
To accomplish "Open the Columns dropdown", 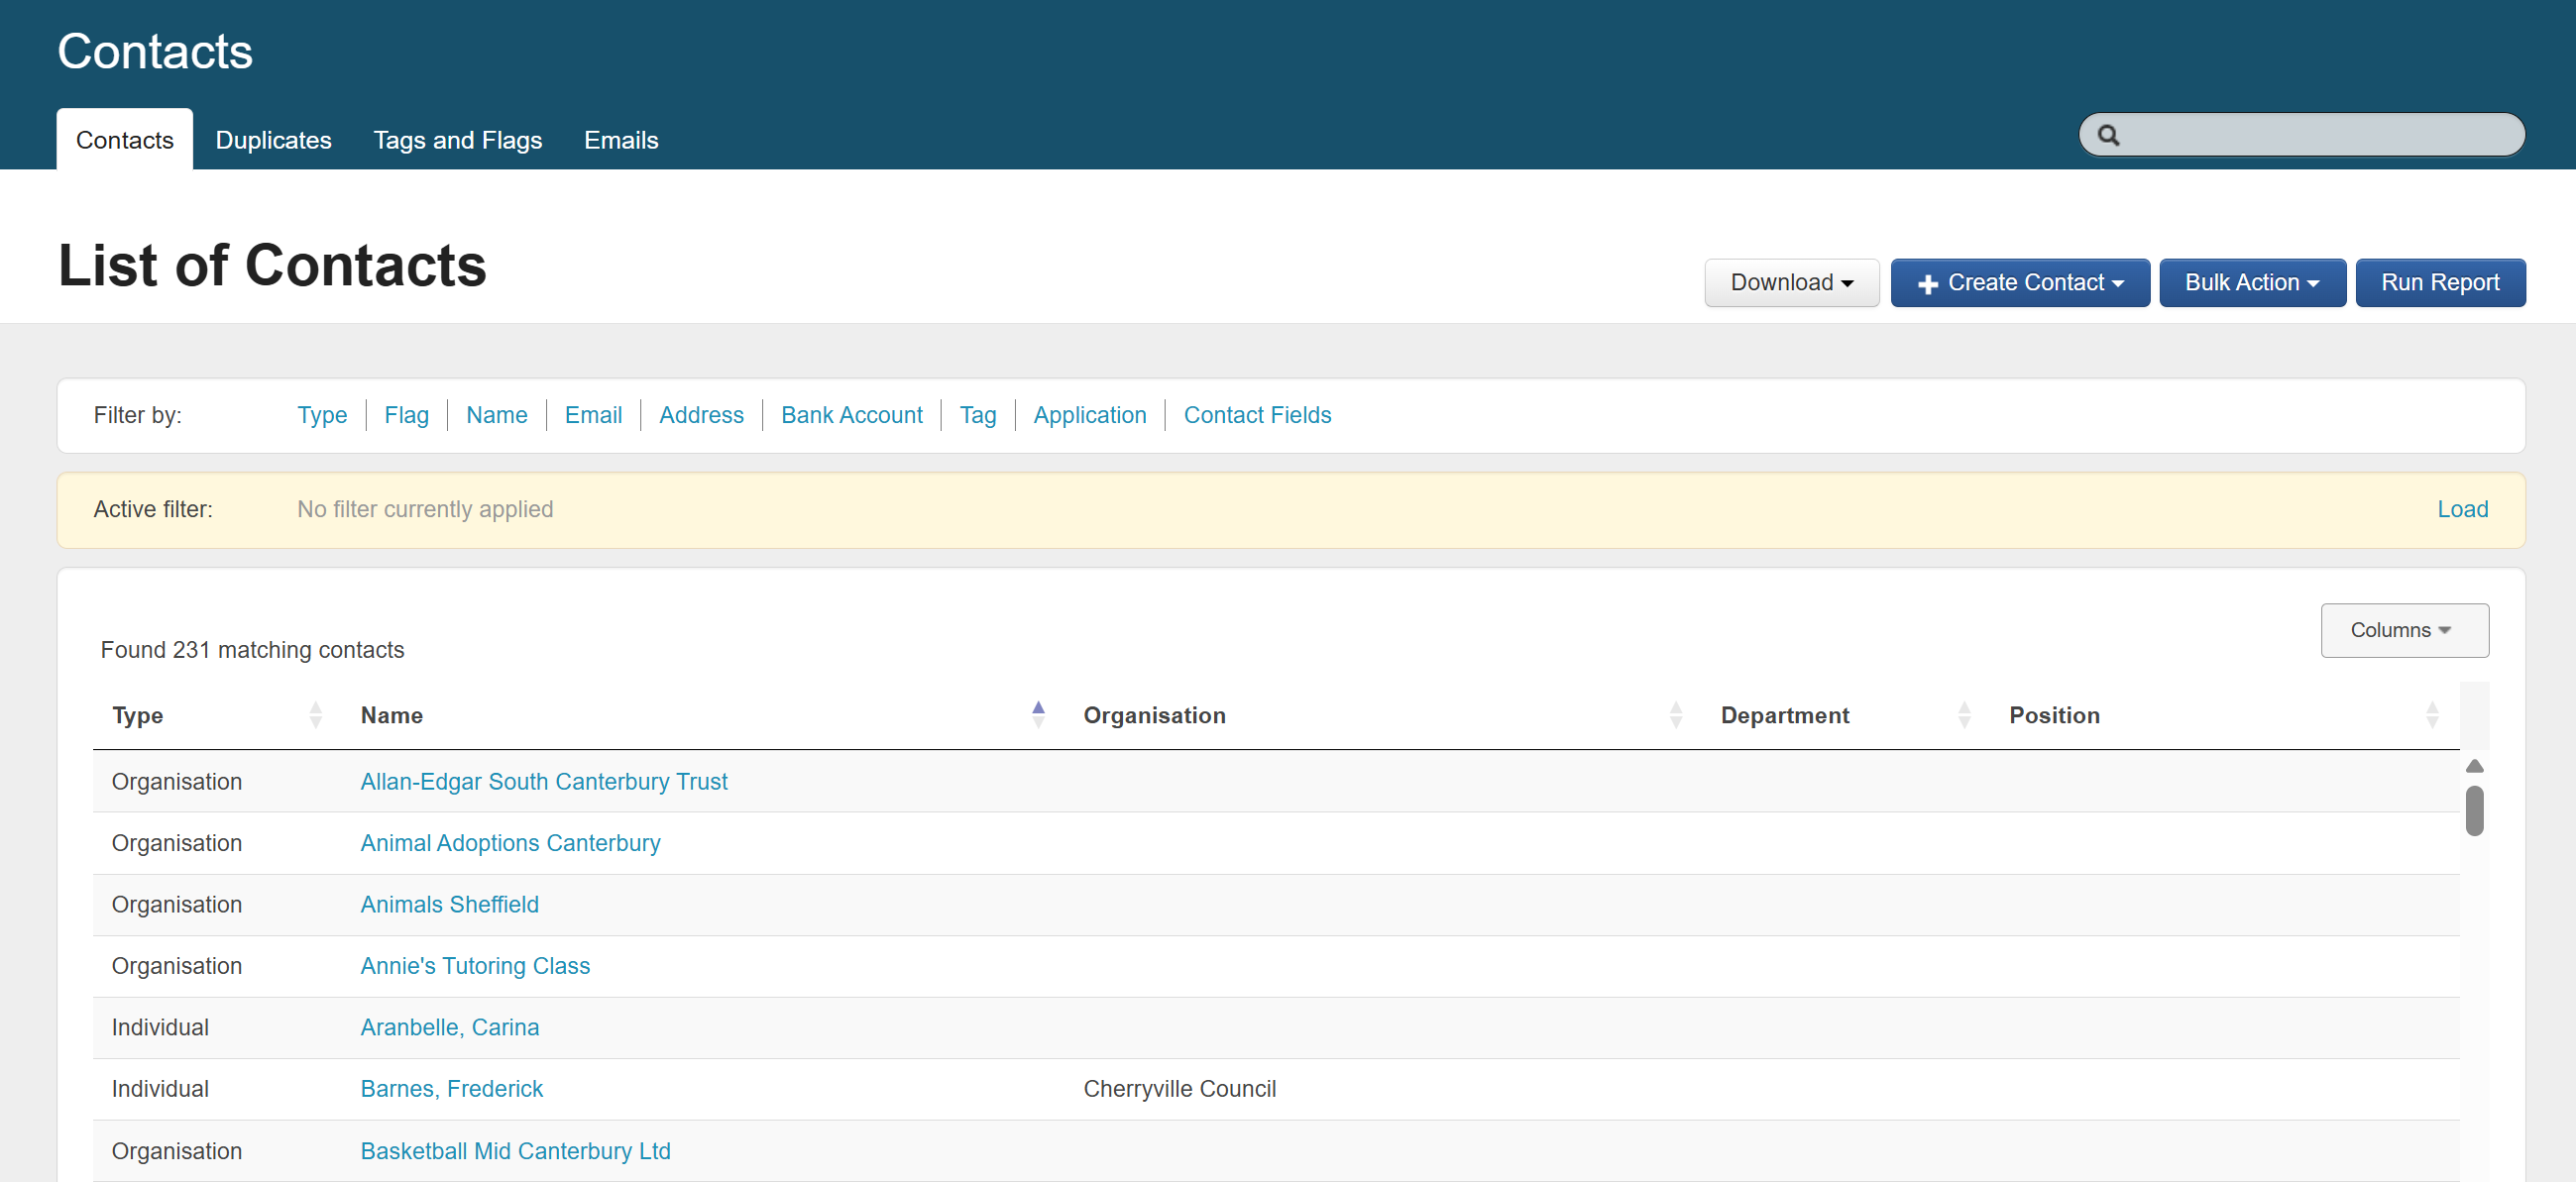I will (2404, 630).
